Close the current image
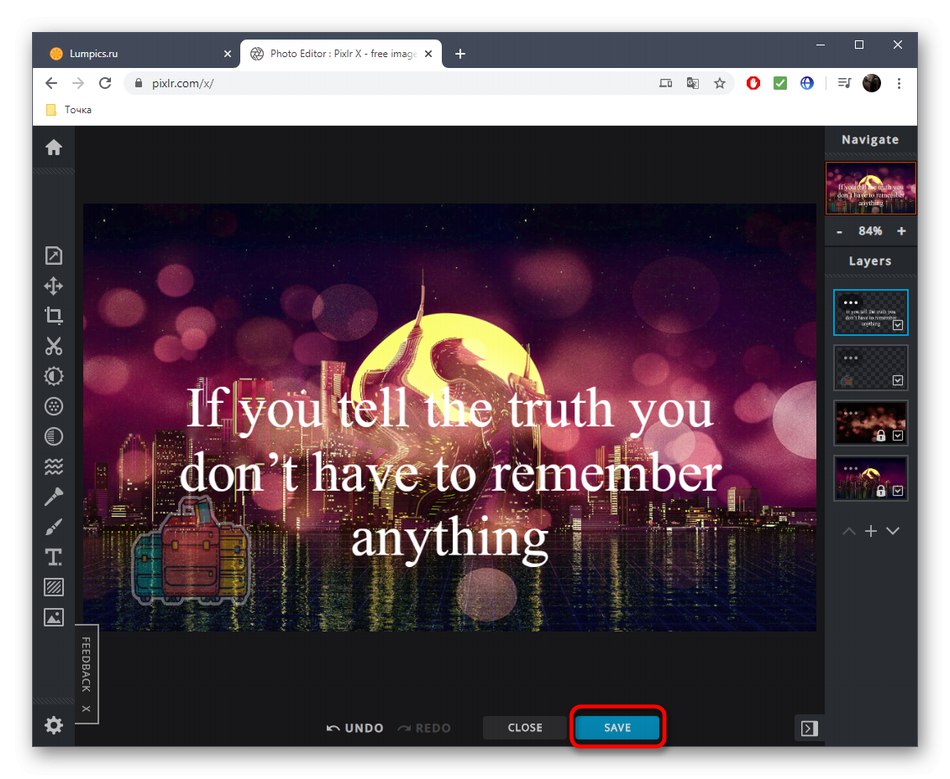Screen dimensions: 950x779 click(x=525, y=728)
